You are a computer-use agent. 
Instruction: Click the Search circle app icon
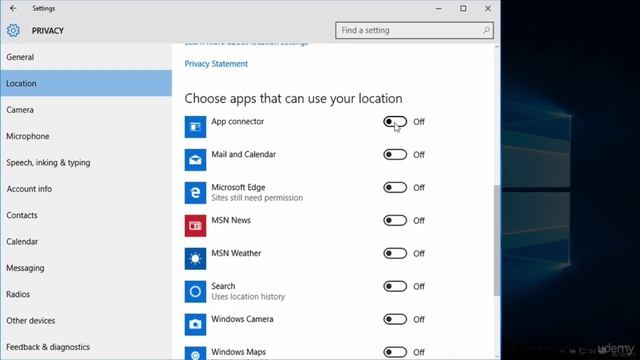tap(195, 291)
